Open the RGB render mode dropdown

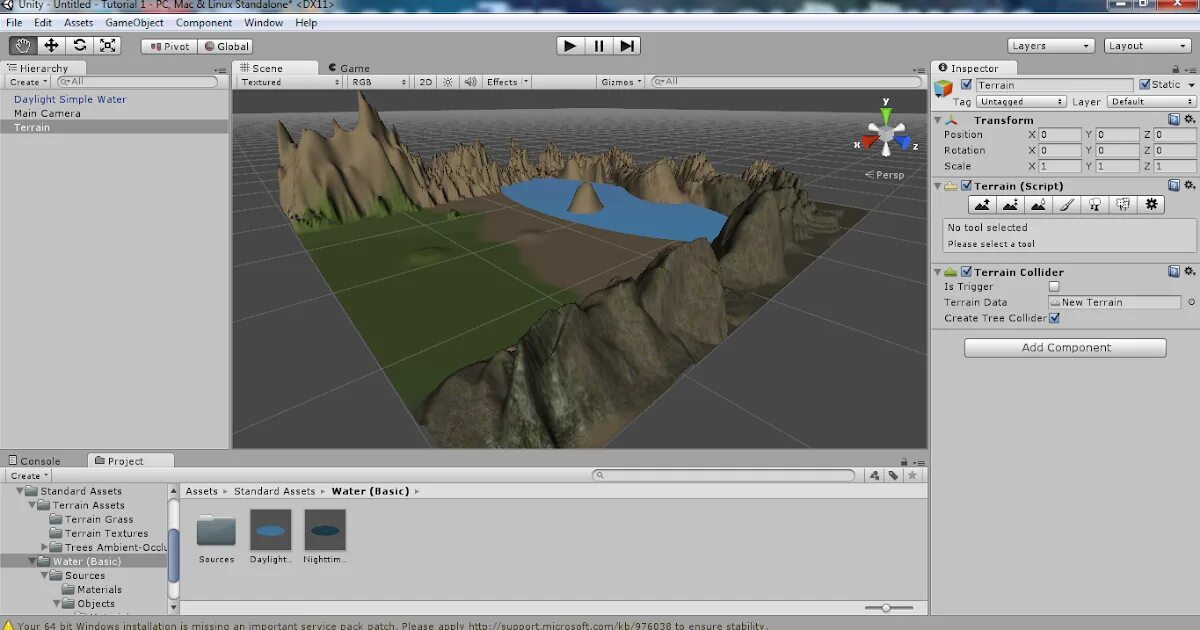click(x=378, y=82)
